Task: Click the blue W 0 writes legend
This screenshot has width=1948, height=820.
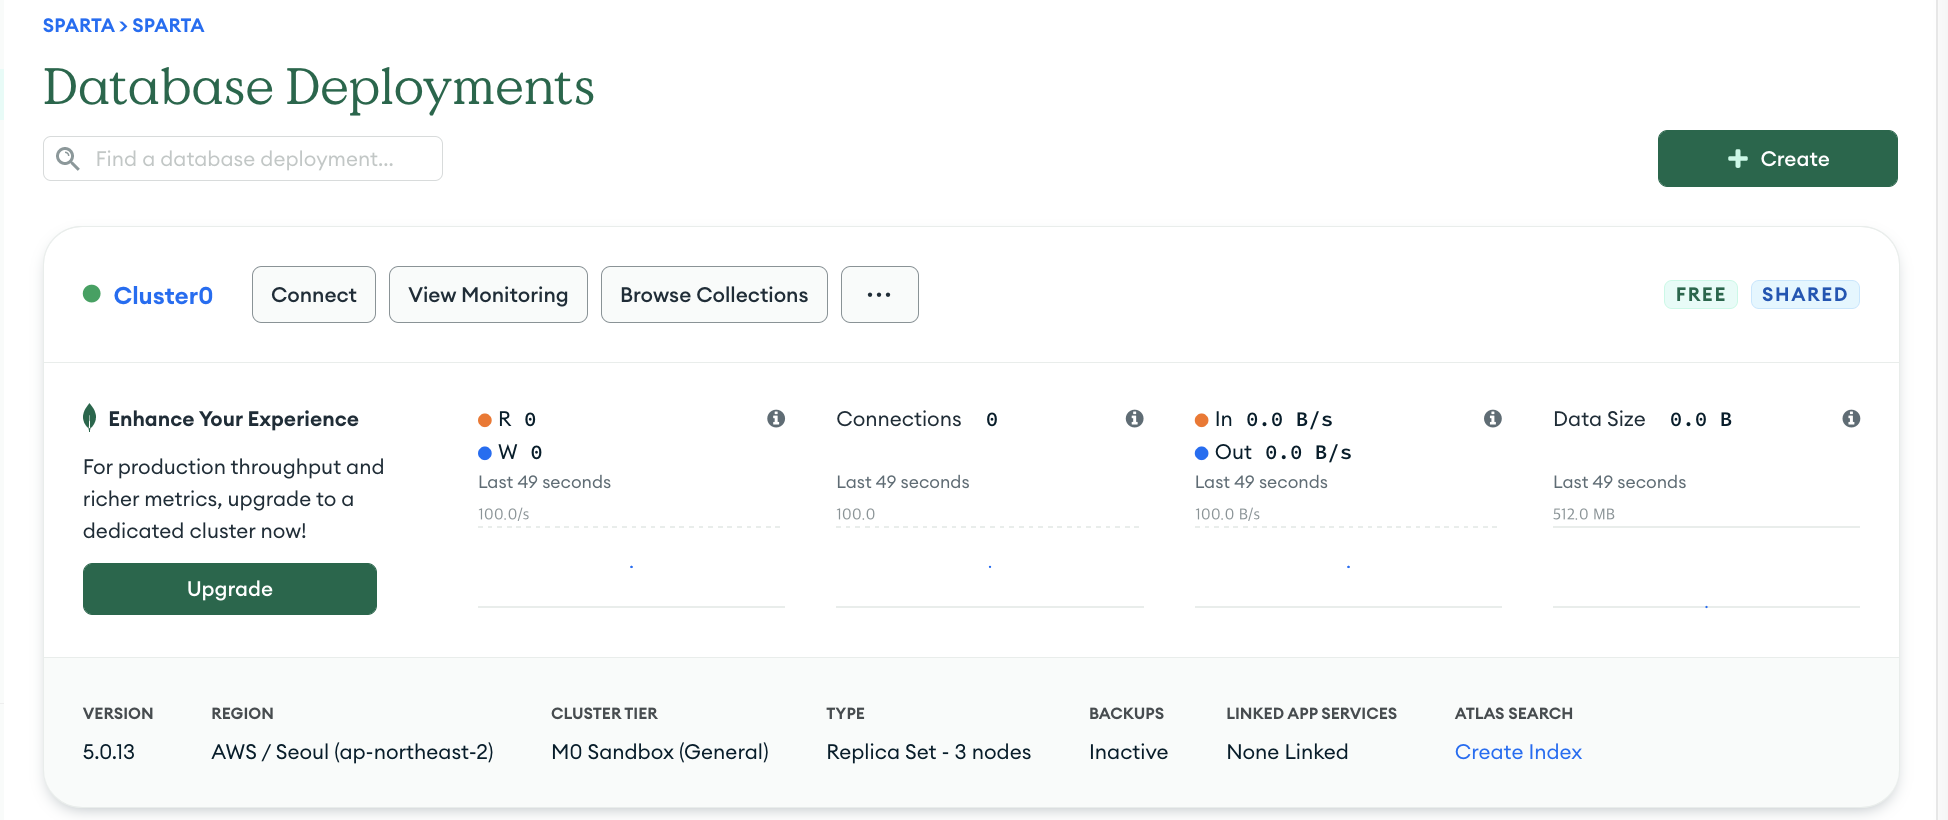Action: pos(510,452)
